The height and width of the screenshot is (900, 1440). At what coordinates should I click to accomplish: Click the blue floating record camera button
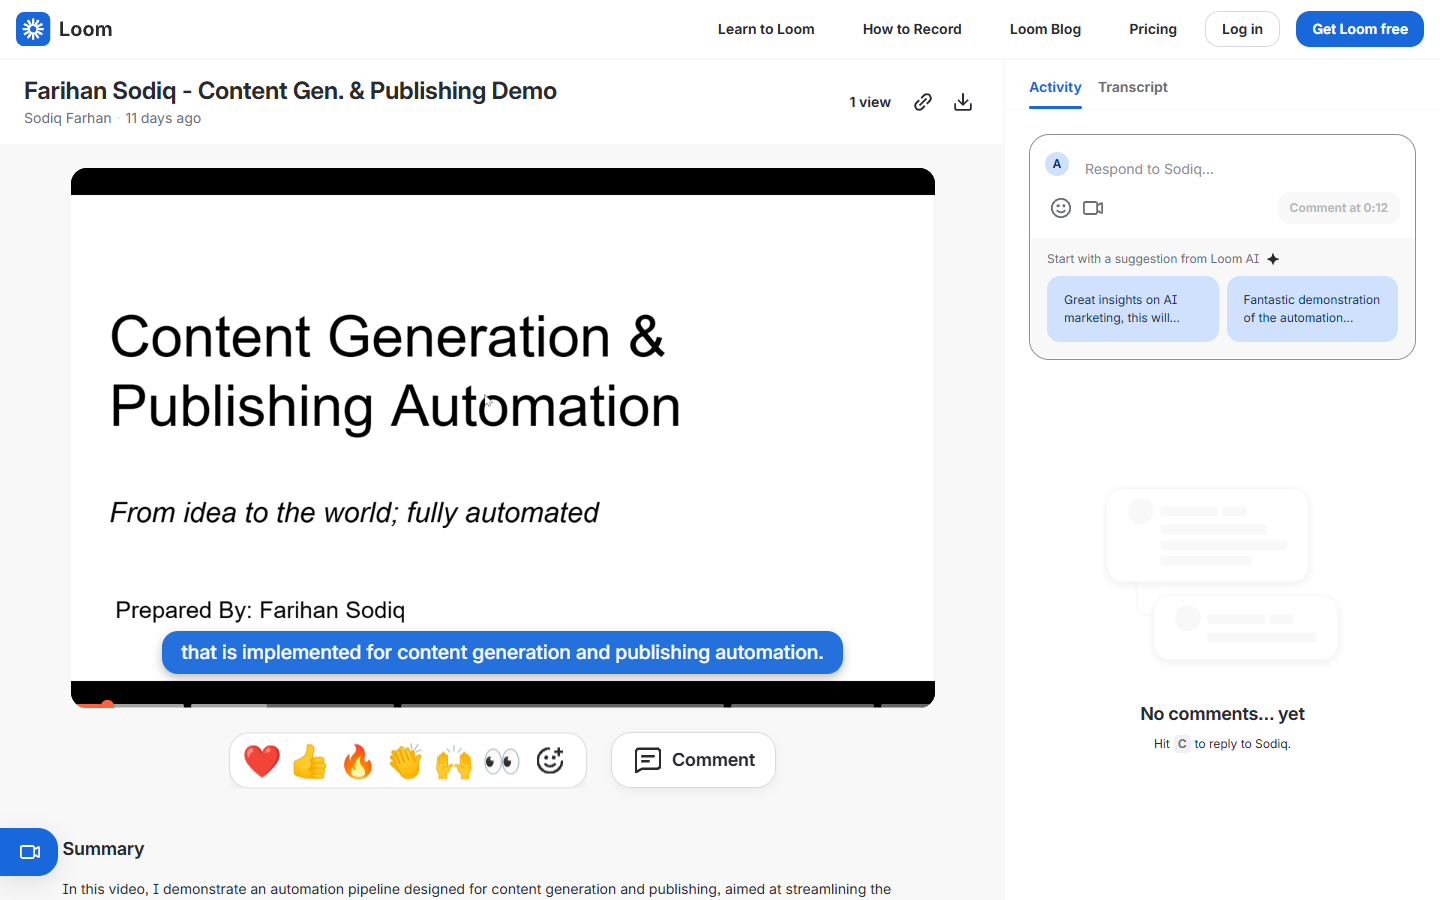pos(29,852)
